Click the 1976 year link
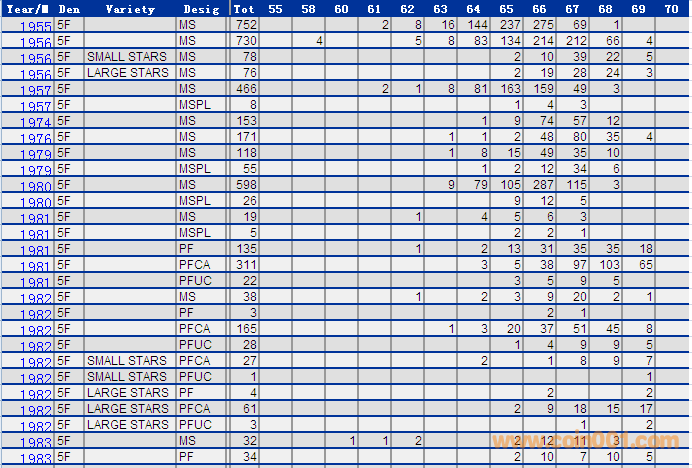The width and height of the screenshot is (692, 468). coord(35,139)
